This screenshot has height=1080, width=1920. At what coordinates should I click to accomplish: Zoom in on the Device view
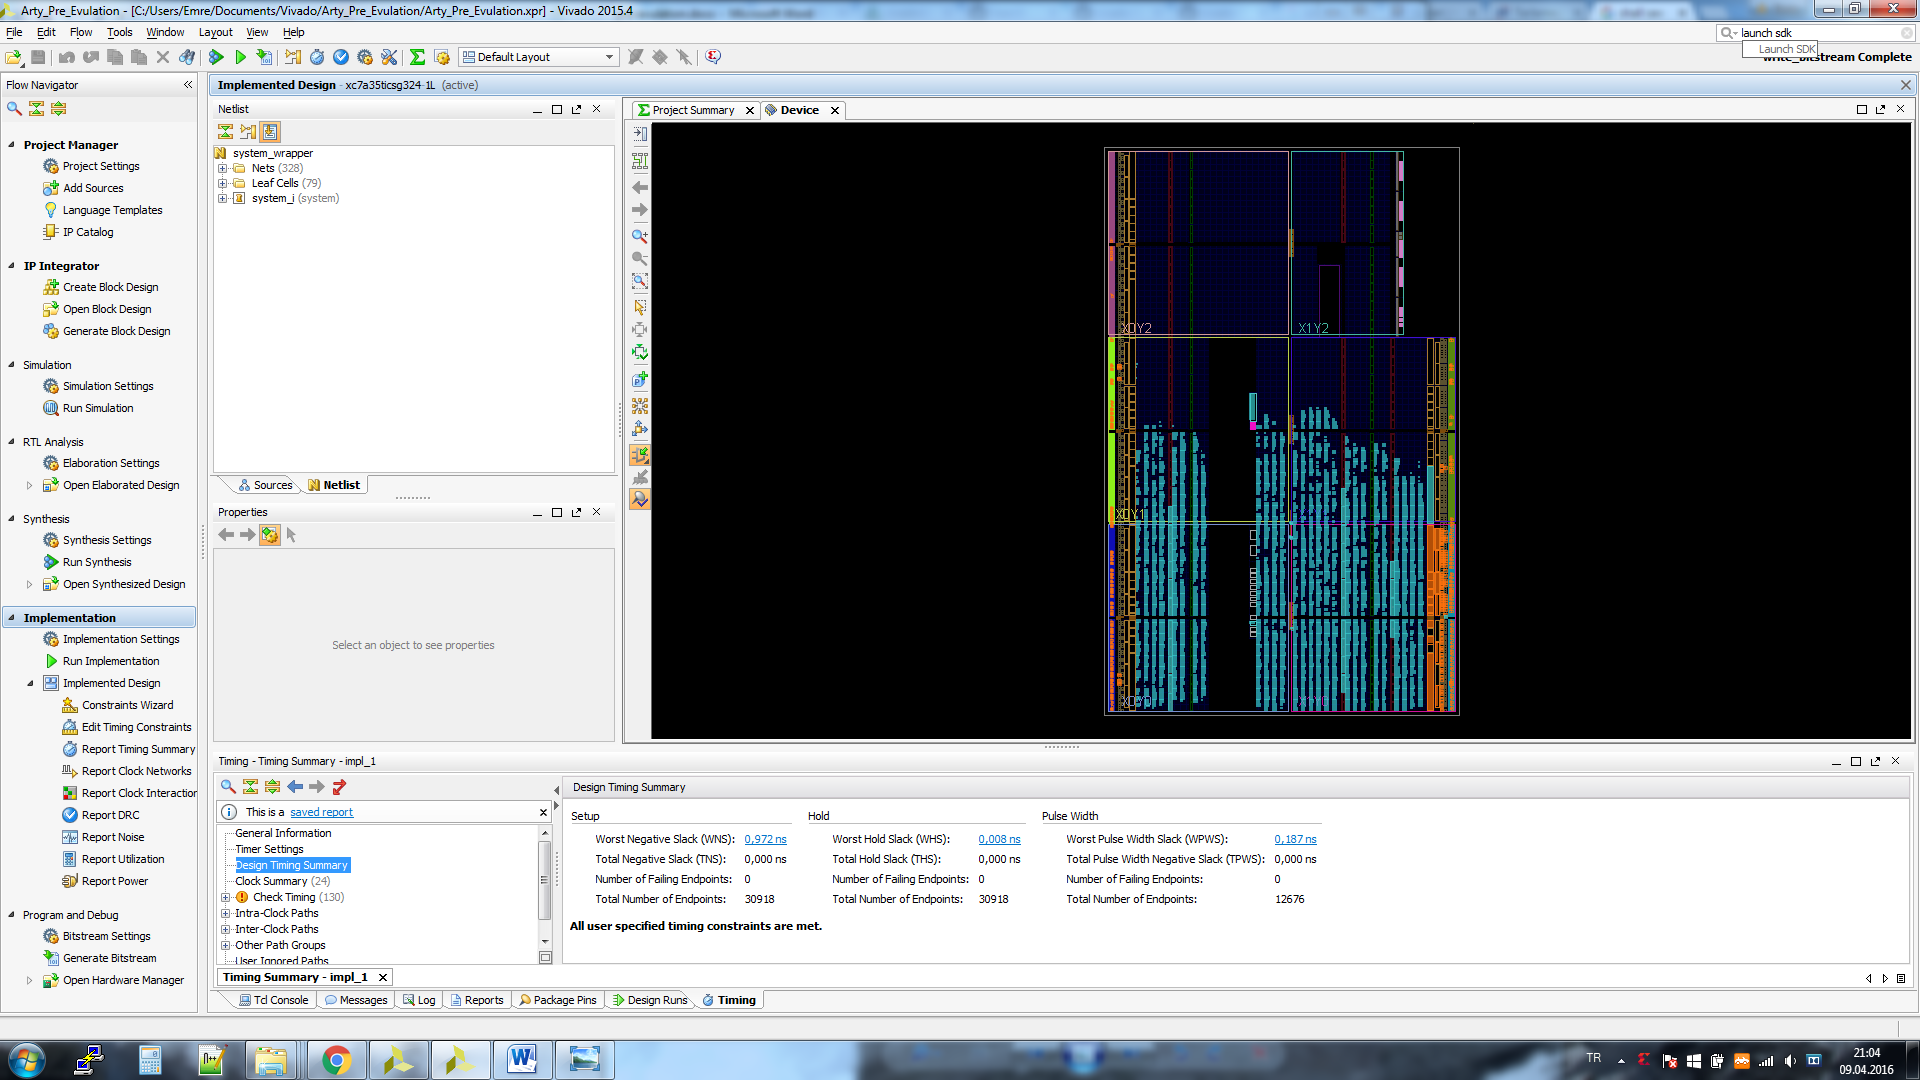click(640, 236)
